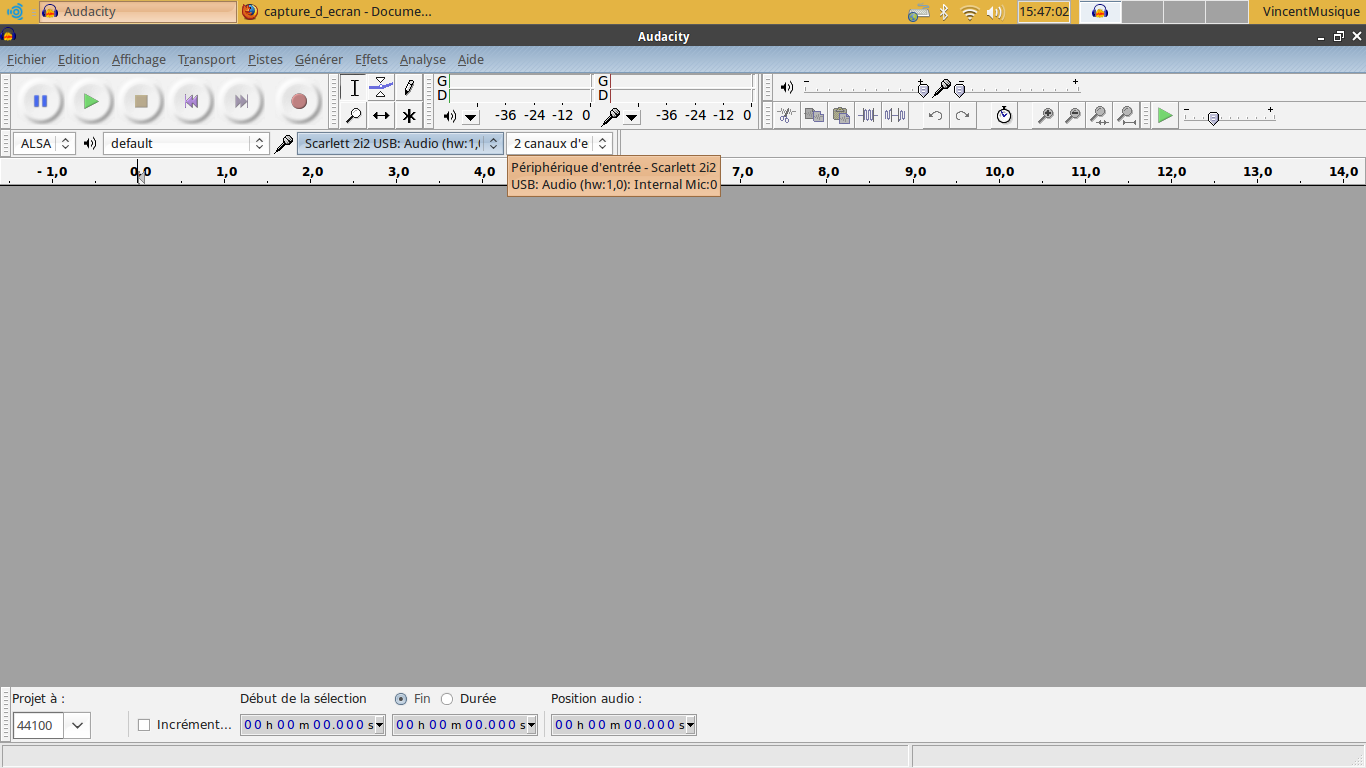The height and width of the screenshot is (768, 1366).
Task: Open the output meter dropdown arrow
Action: tap(471, 117)
